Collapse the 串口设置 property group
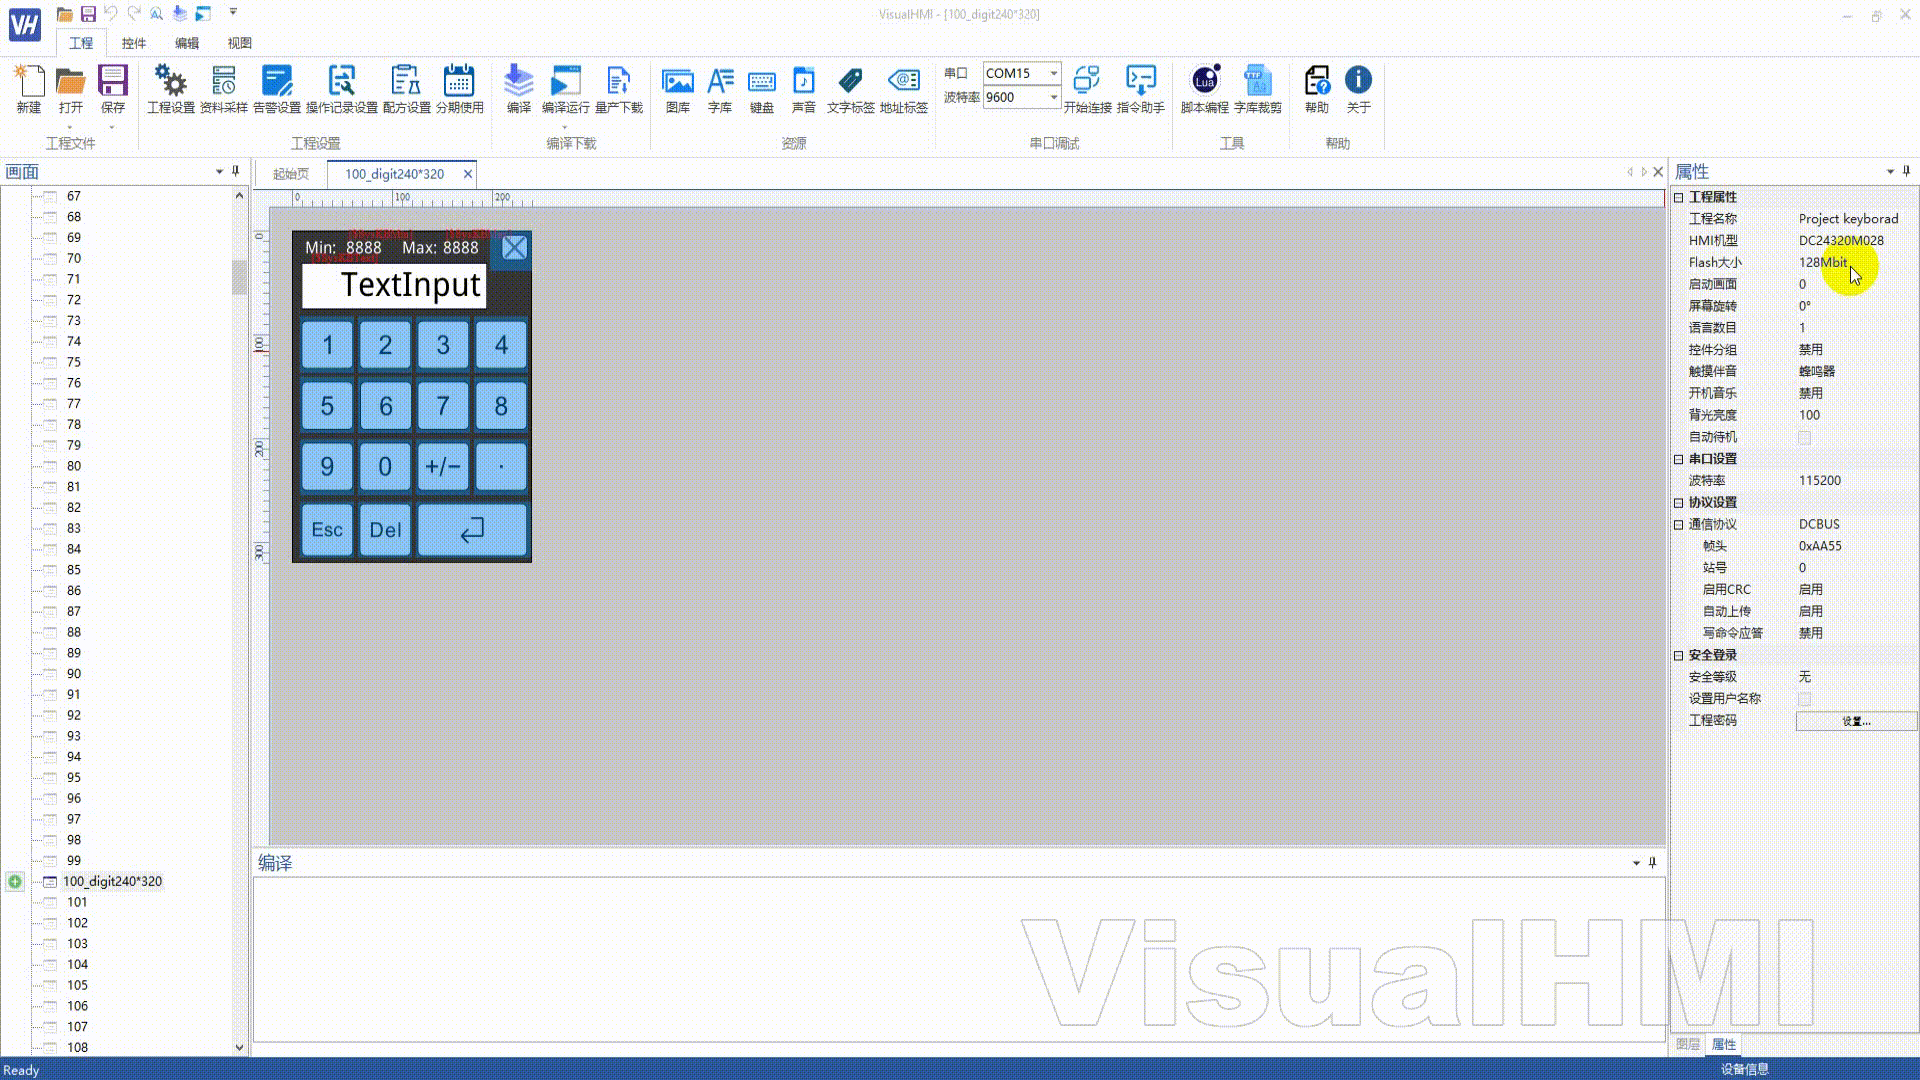 pyautogui.click(x=1679, y=459)
